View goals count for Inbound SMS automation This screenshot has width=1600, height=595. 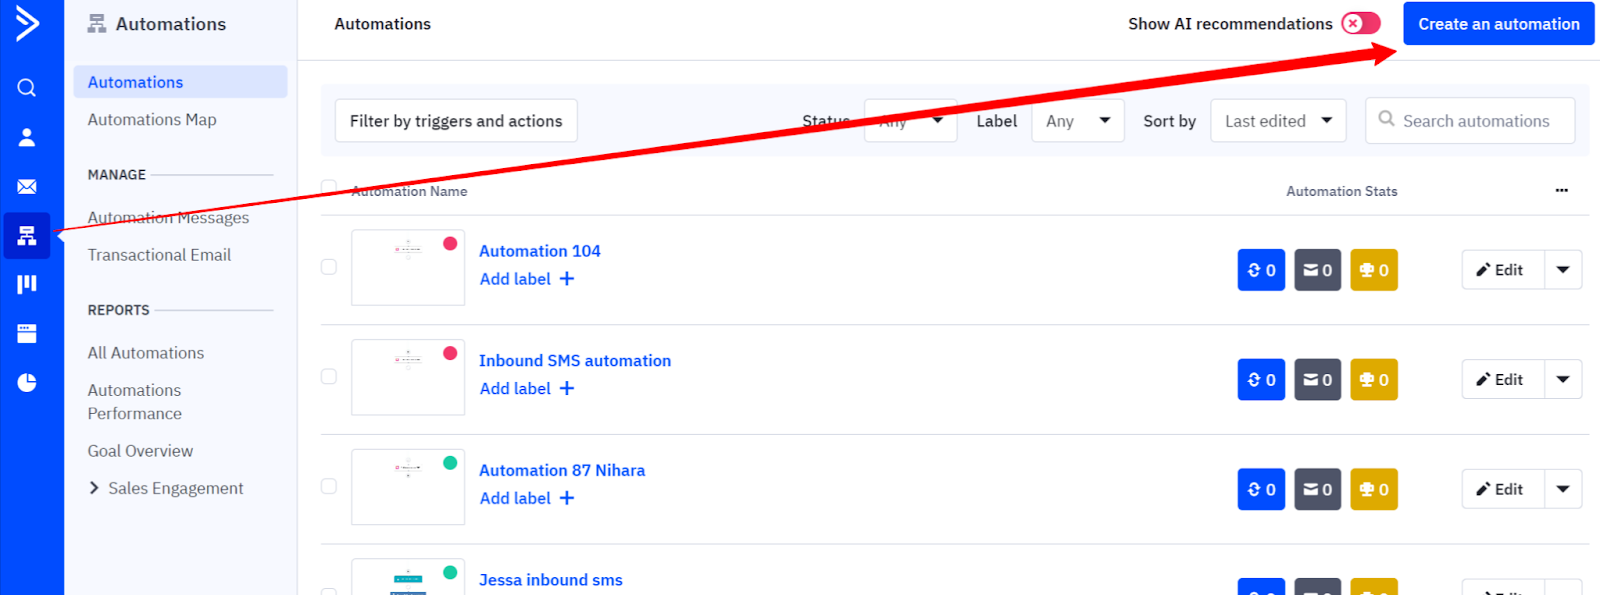point(1374,380)
